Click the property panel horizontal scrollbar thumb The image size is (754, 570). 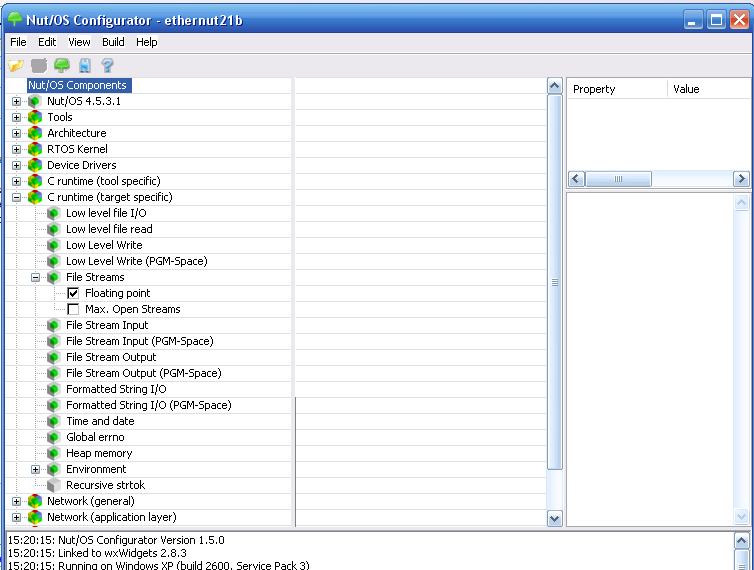(618, 179)
